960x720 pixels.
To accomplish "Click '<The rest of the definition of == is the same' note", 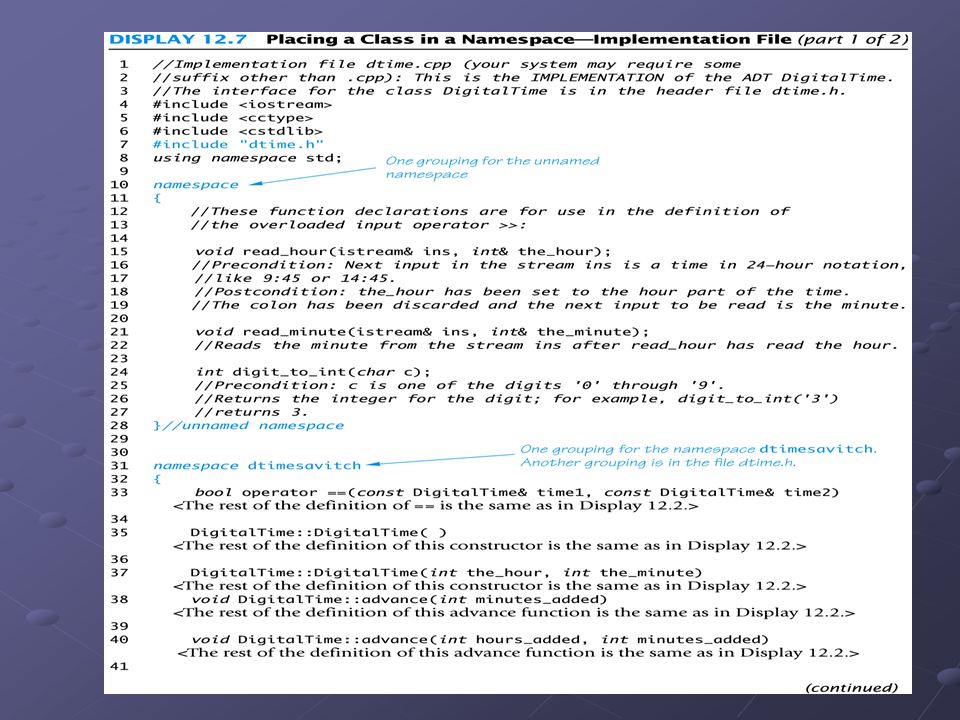I will [435, 506].
